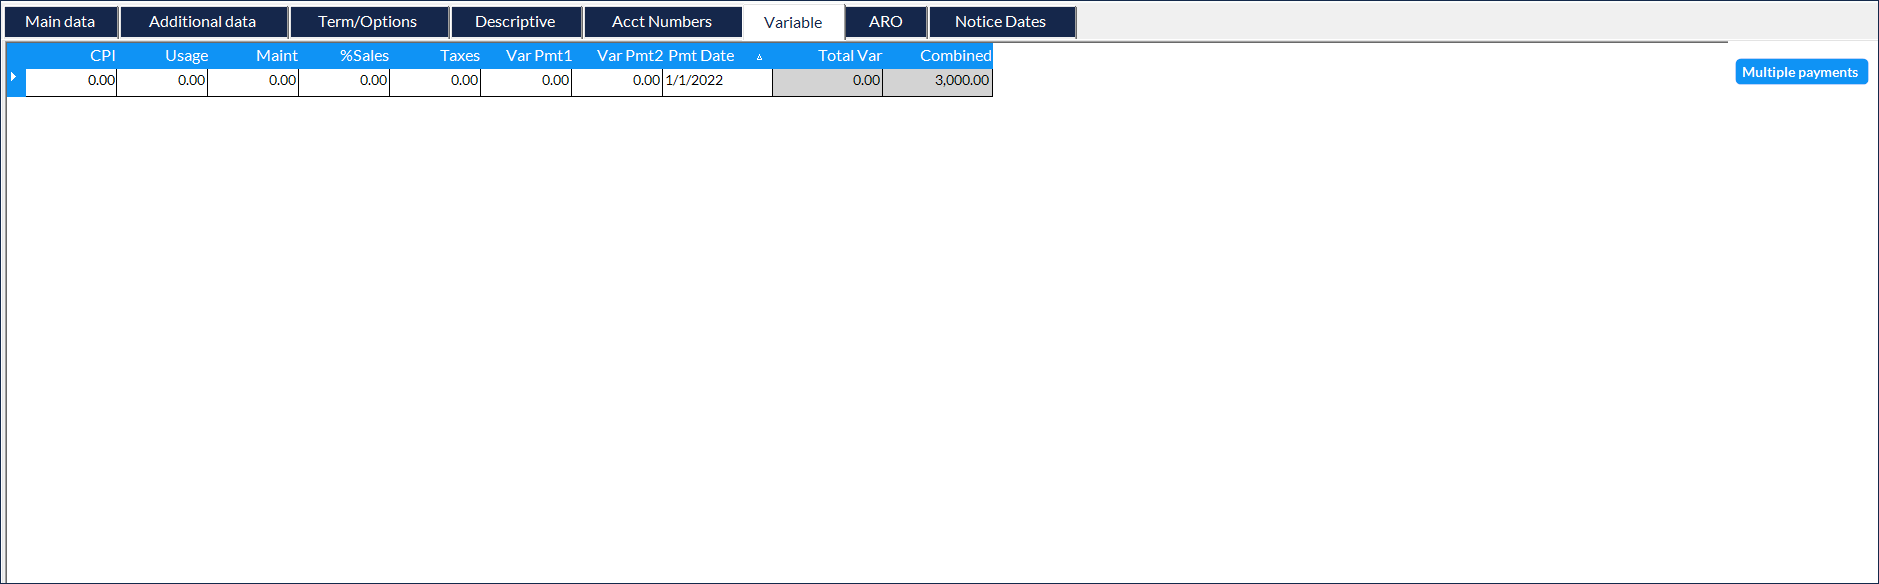Edit the Taxes value cell
The image size is (1879, 584).
pyautogui.click(x=435, y=81)
